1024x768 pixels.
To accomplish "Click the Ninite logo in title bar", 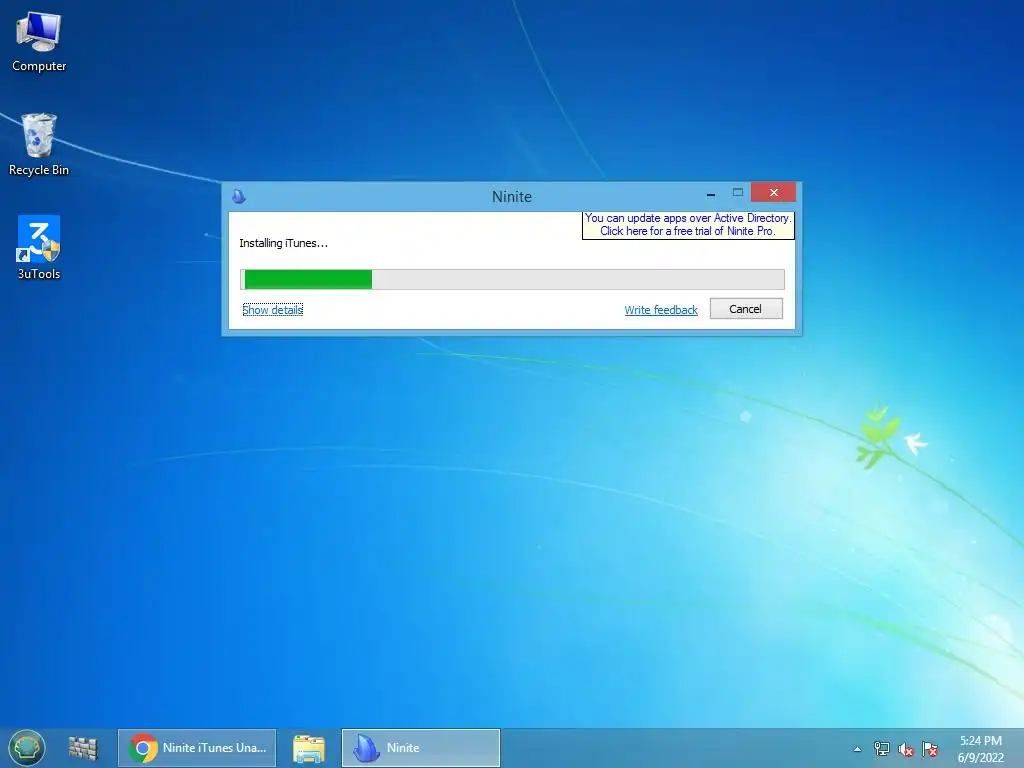I will (x=239, y=196).
